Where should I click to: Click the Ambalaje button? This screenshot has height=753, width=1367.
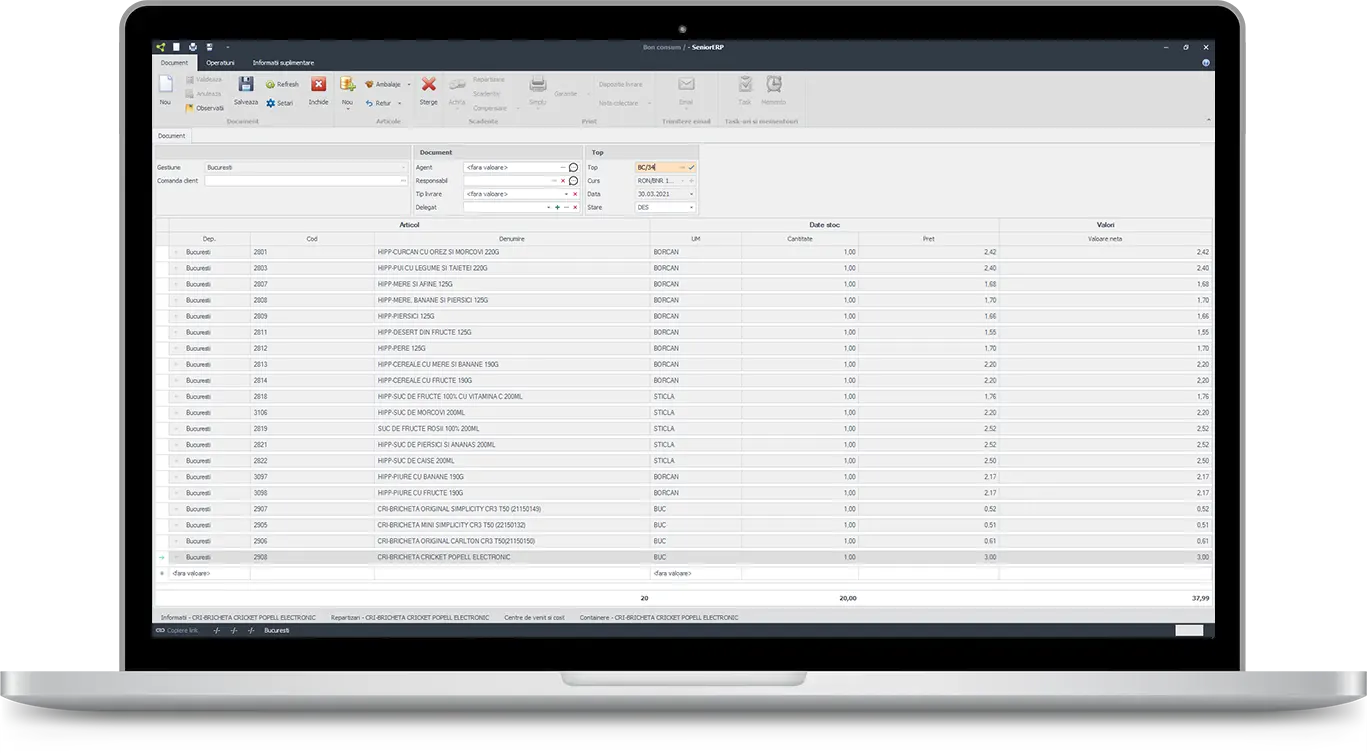click(x=382, y=85)
